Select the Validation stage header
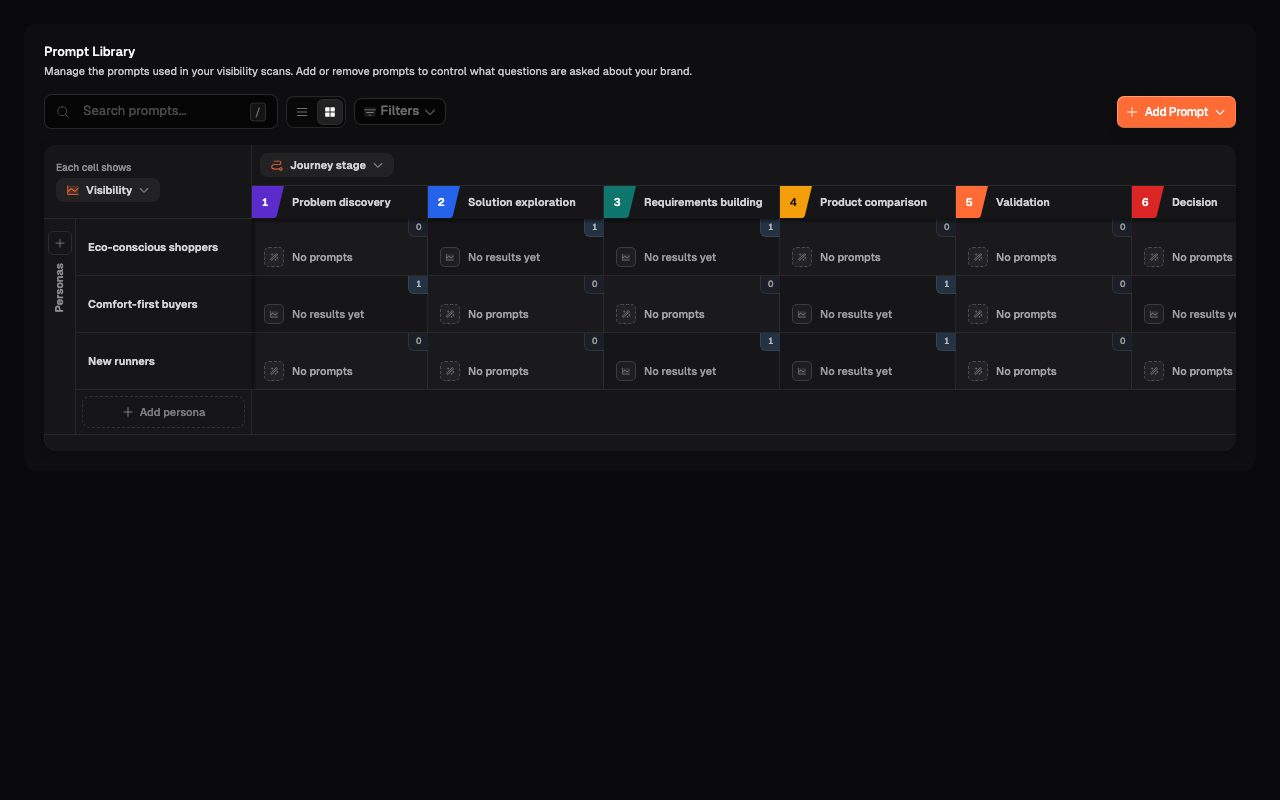1280x800 pixels. point(1044,202)
